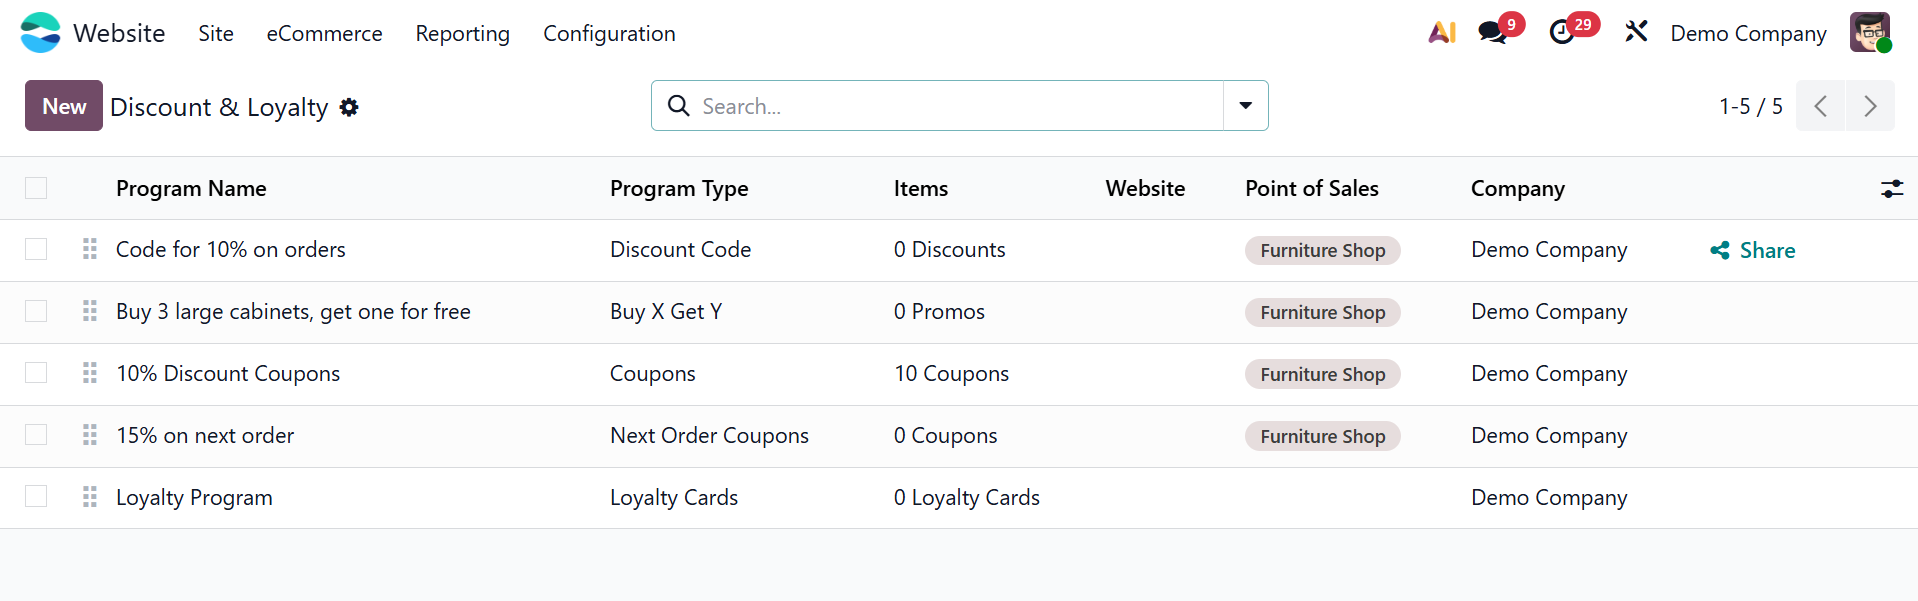
Task: Toggle the select-all rows checkbox
Action: (x=36, y=188)
